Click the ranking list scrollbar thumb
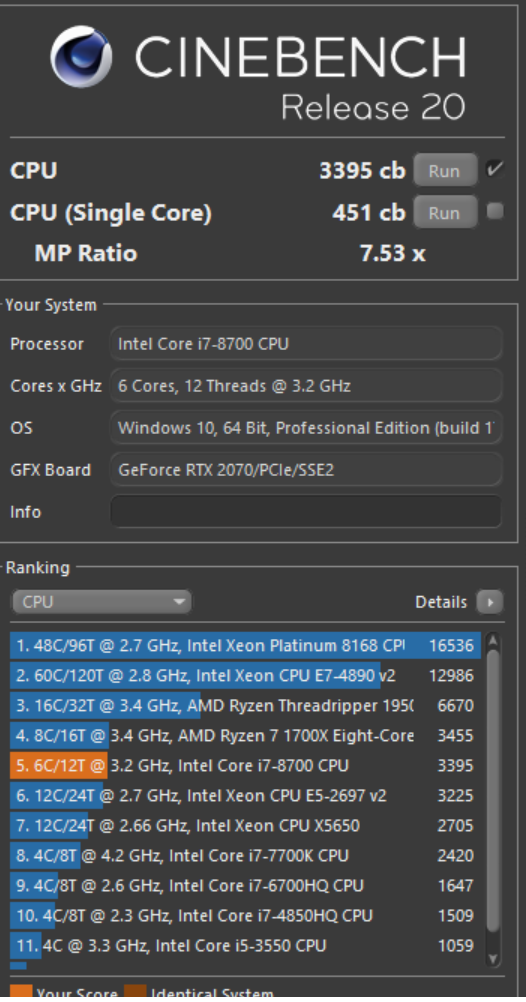 [493, 792]
